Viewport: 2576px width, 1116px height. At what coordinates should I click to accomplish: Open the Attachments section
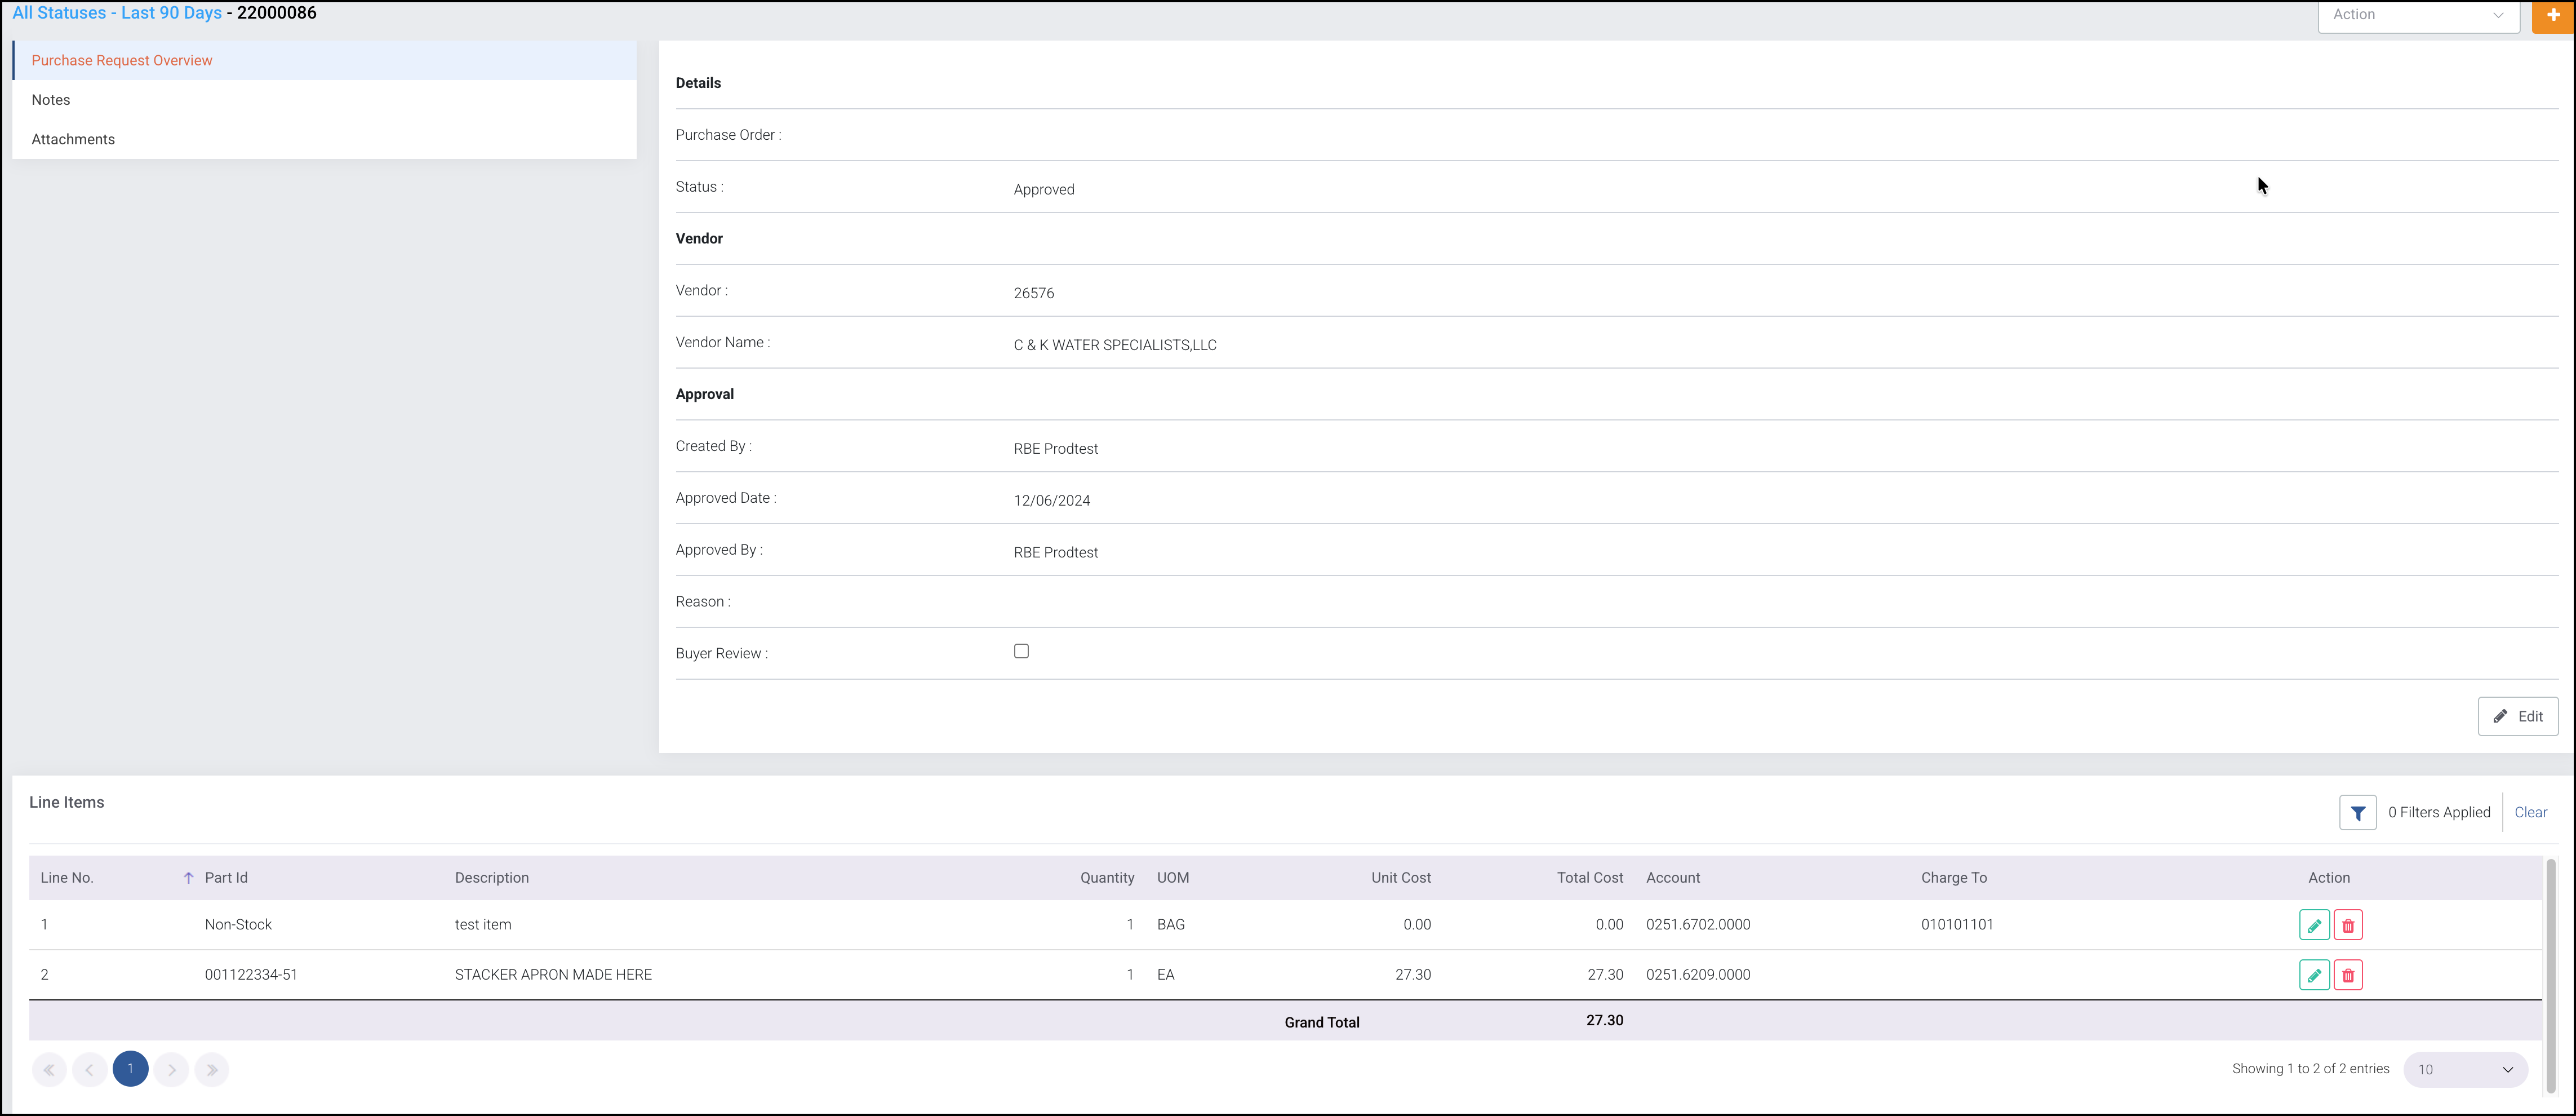point(73,139)
